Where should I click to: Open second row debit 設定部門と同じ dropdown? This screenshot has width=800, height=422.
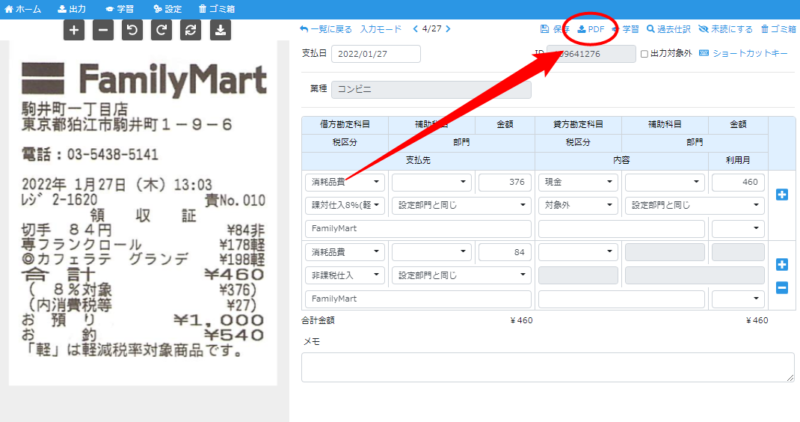pyautogui.click(x=462, y=275)
